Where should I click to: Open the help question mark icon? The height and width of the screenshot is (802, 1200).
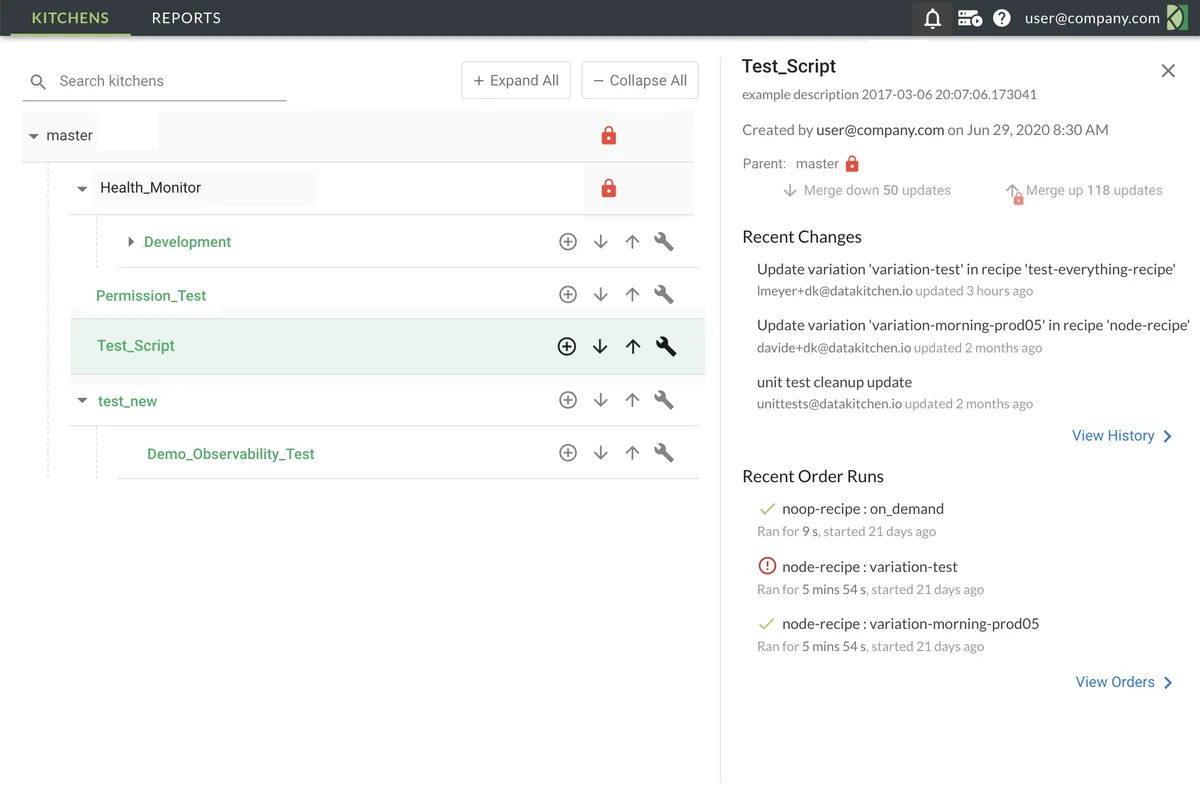(1002, 18)
